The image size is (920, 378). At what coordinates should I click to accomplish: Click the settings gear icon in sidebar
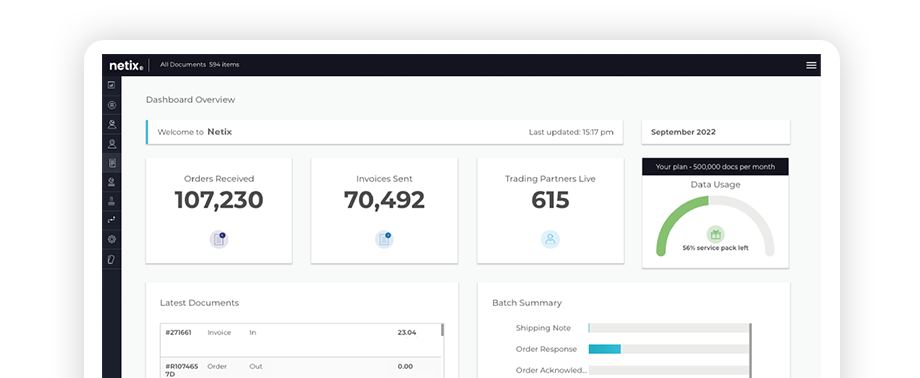[111, 239]
